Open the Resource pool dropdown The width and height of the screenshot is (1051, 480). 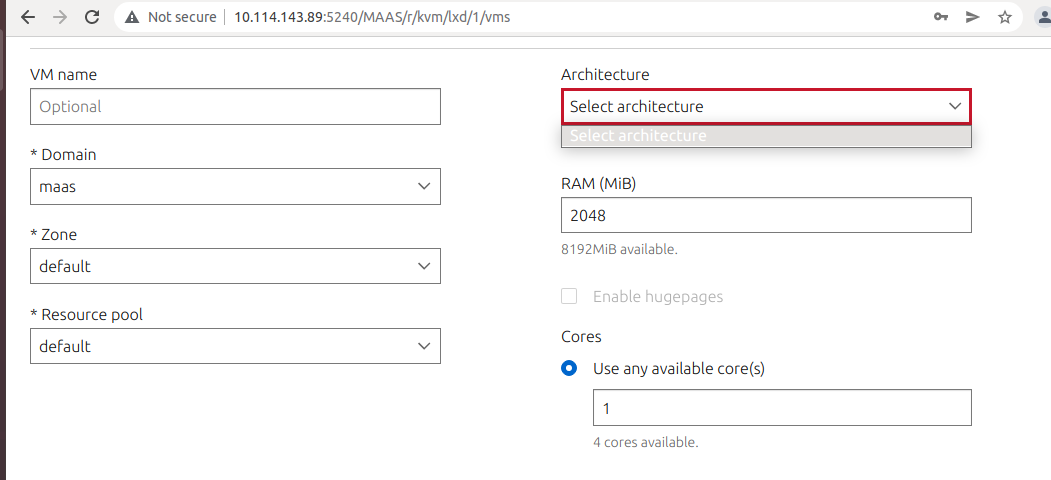coord(235,346)
